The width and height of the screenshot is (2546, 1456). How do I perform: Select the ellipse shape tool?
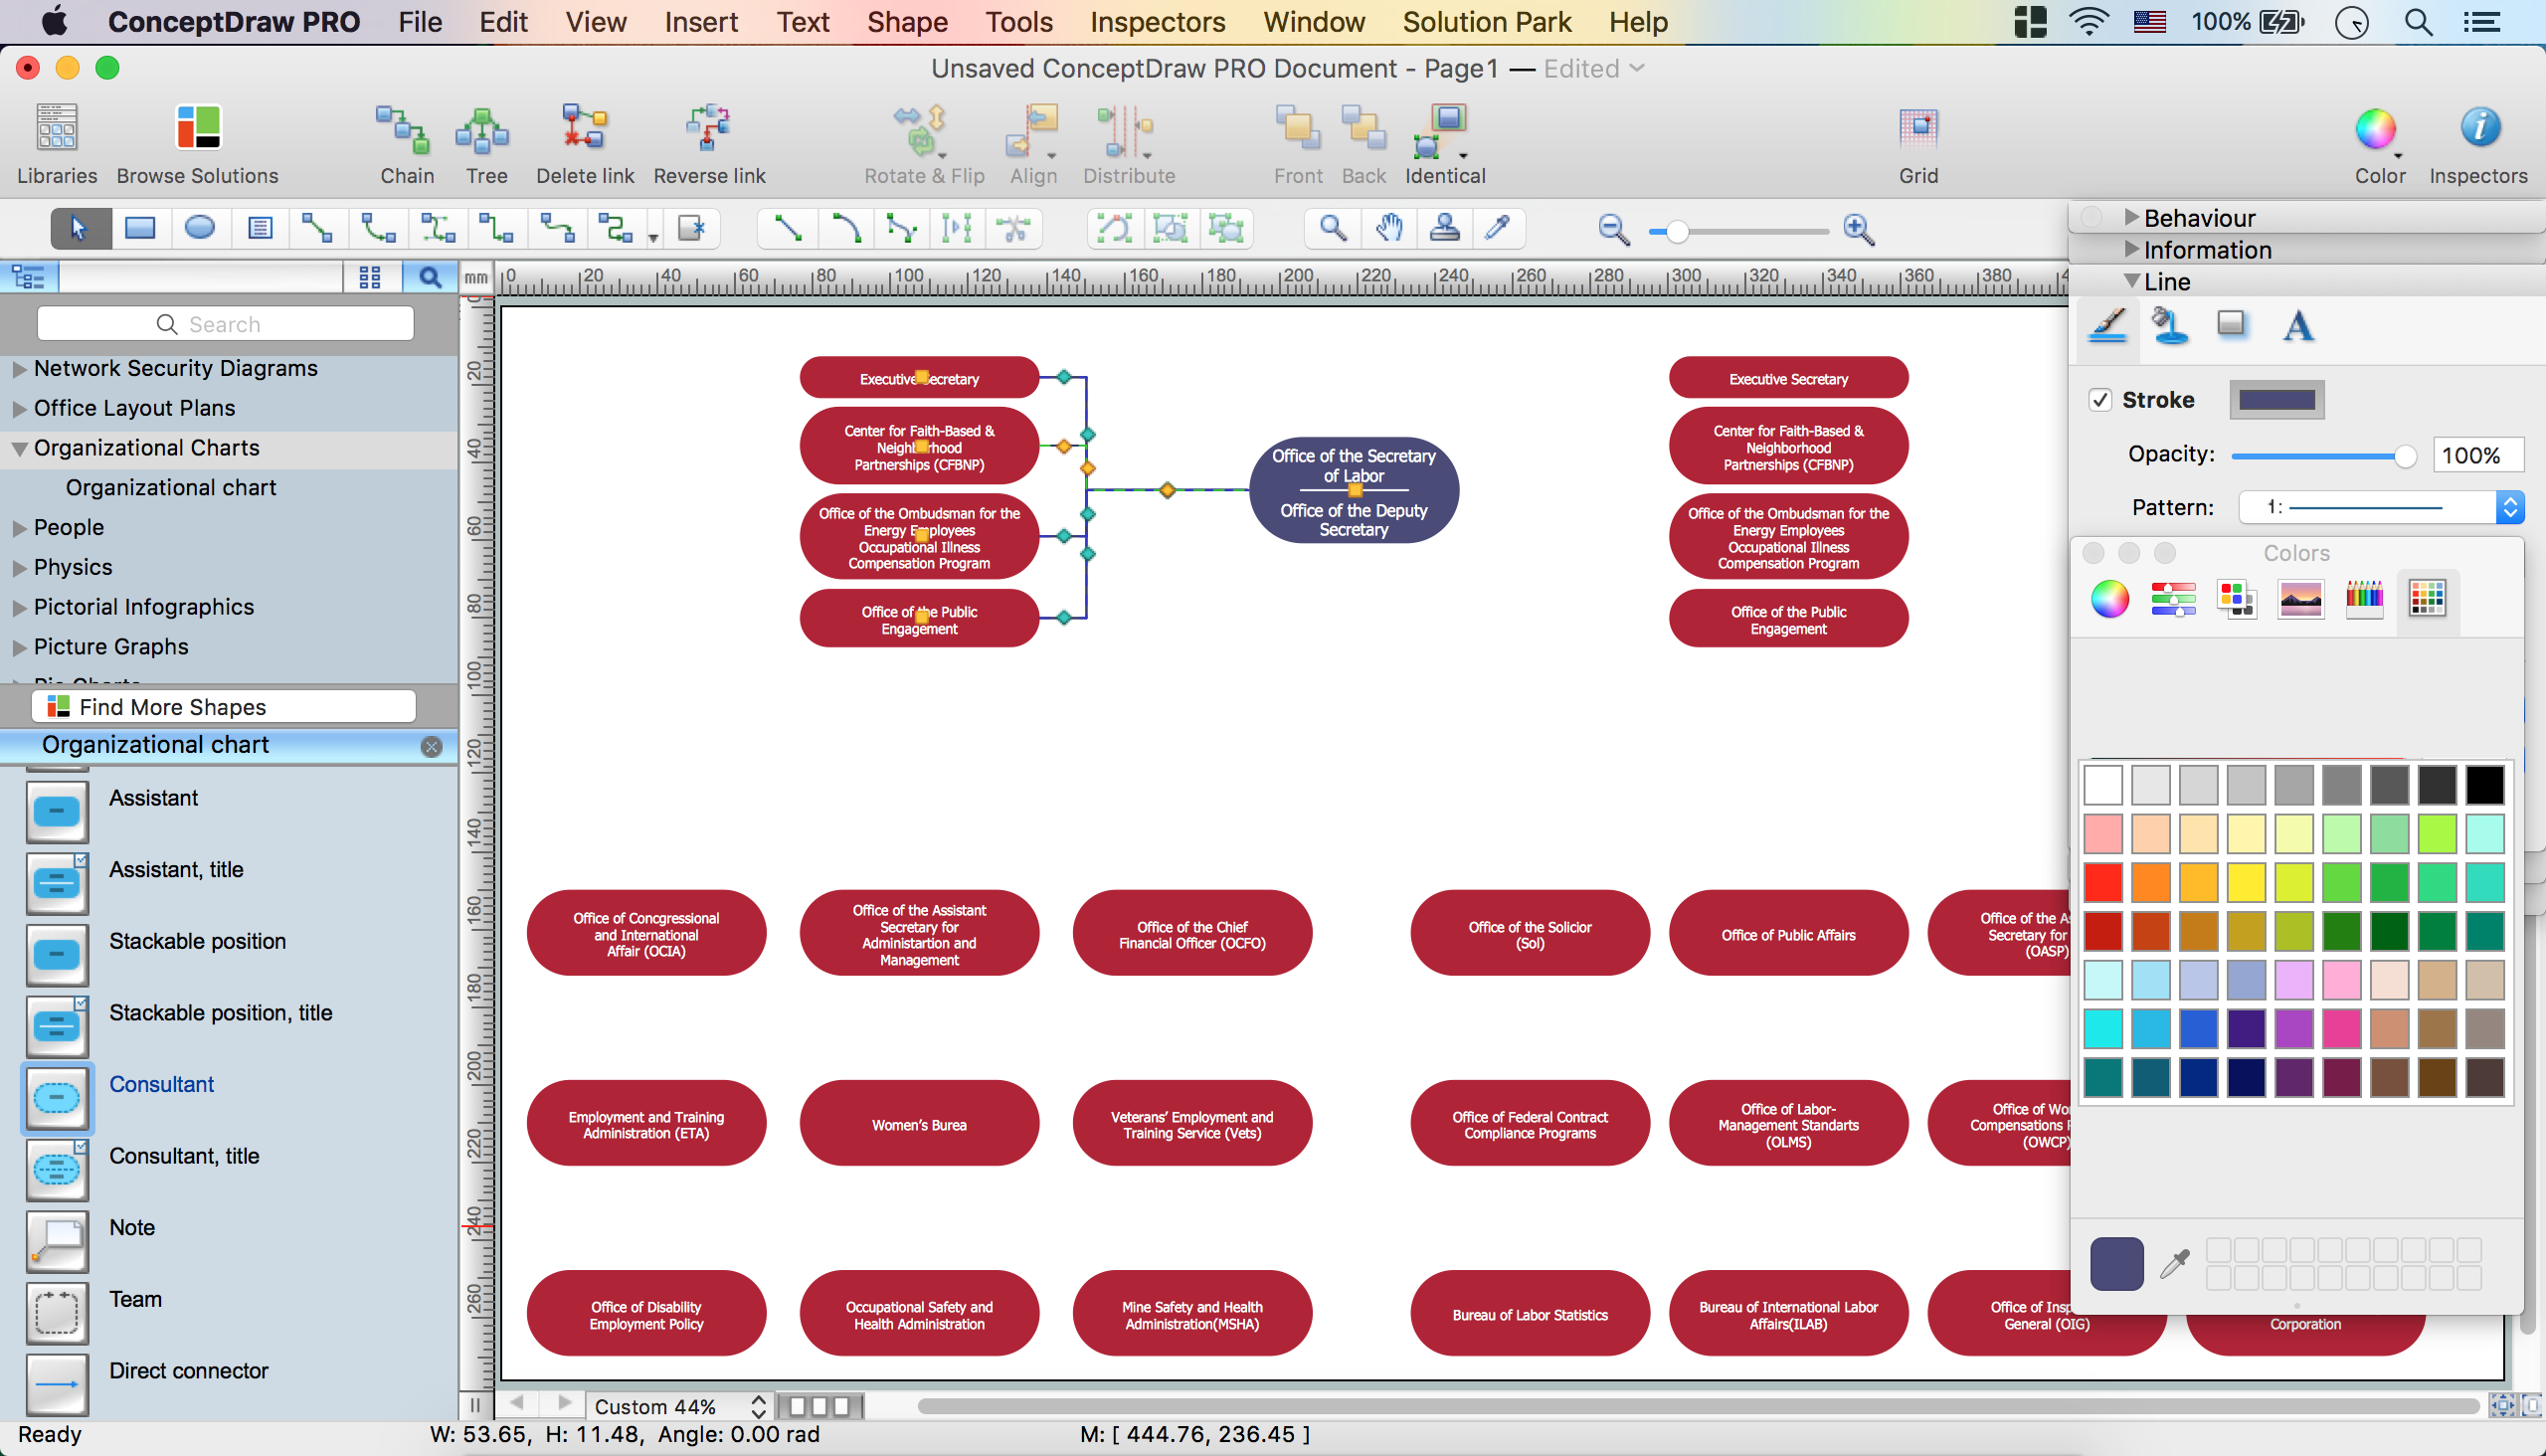(200, 229)
